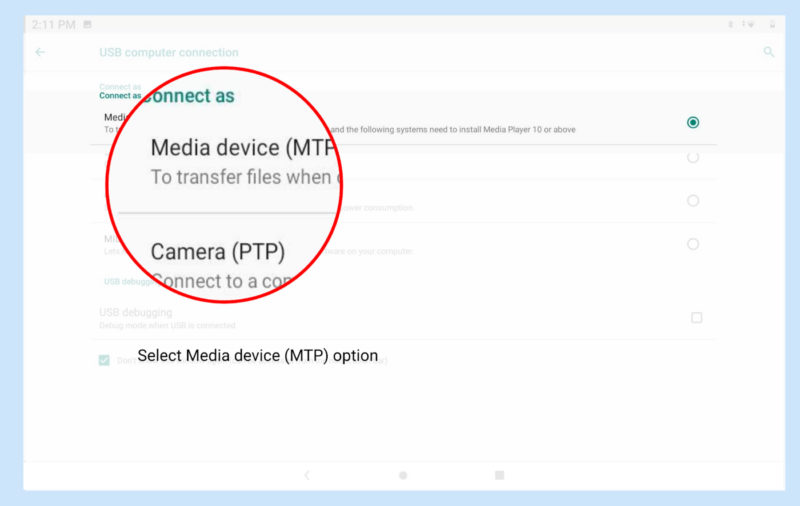Viewport: 800px width, 506px height.
Task: Enable the USB debugging checkbox
Action: point(697,317)
